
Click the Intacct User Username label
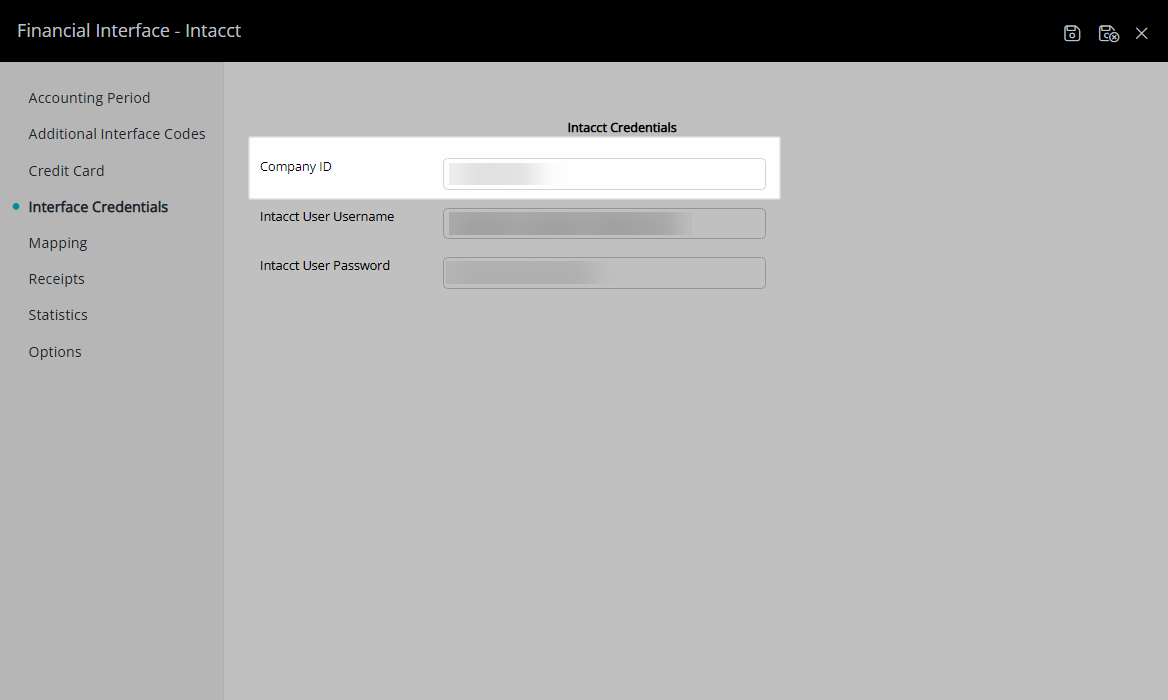point(327,217)
